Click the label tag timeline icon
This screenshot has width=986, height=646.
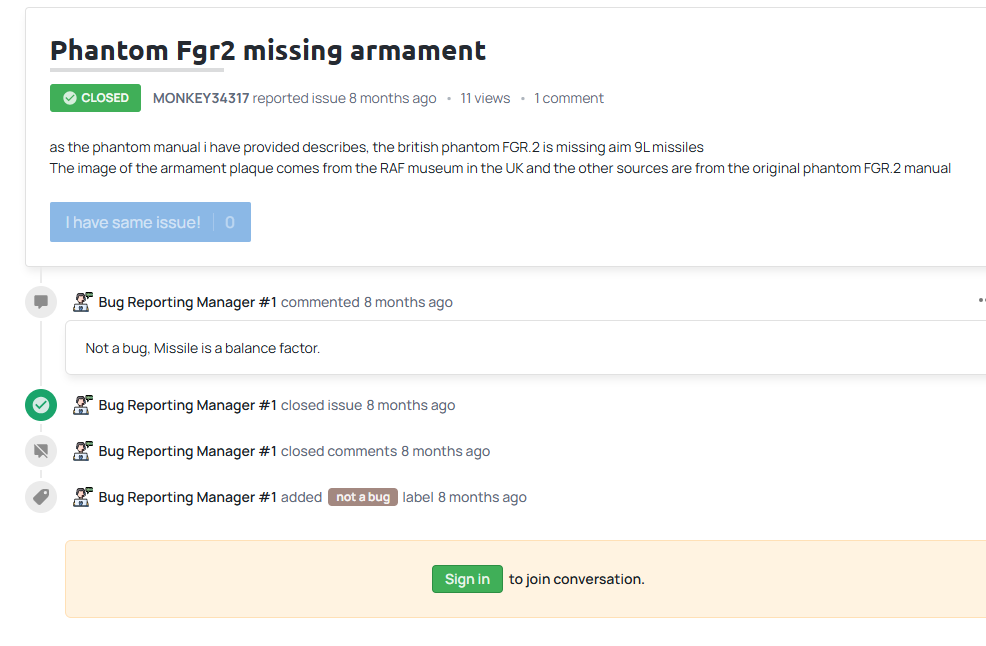click(41, 497)
